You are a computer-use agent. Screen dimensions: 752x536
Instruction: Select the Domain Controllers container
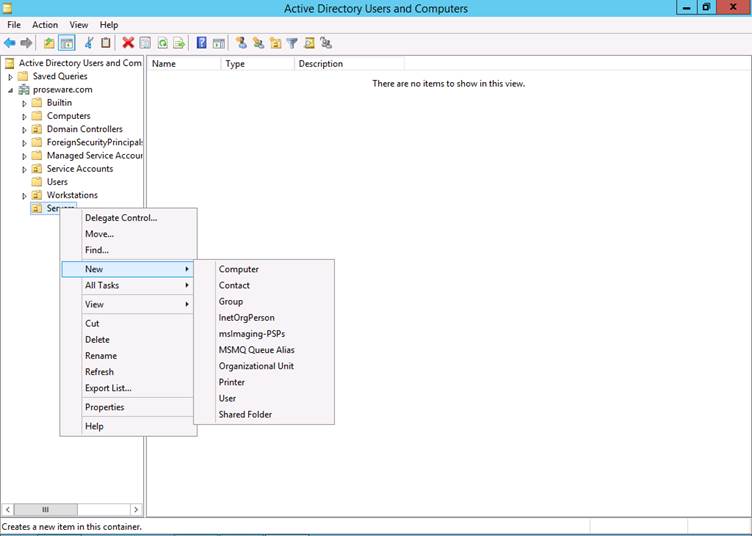point(84,129)
